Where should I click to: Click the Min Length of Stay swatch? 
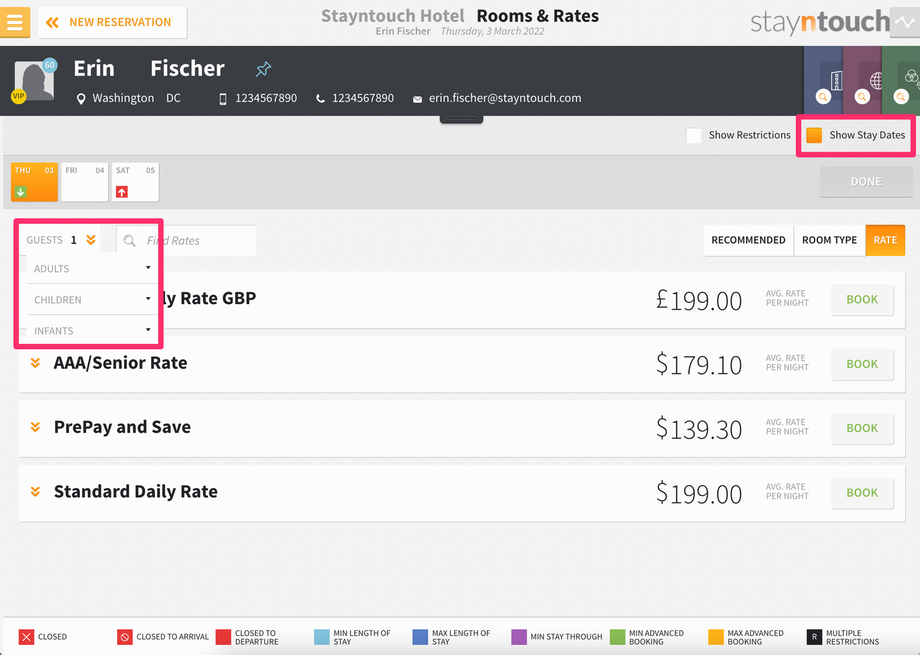pyautogui.click(x=322, y=637)
